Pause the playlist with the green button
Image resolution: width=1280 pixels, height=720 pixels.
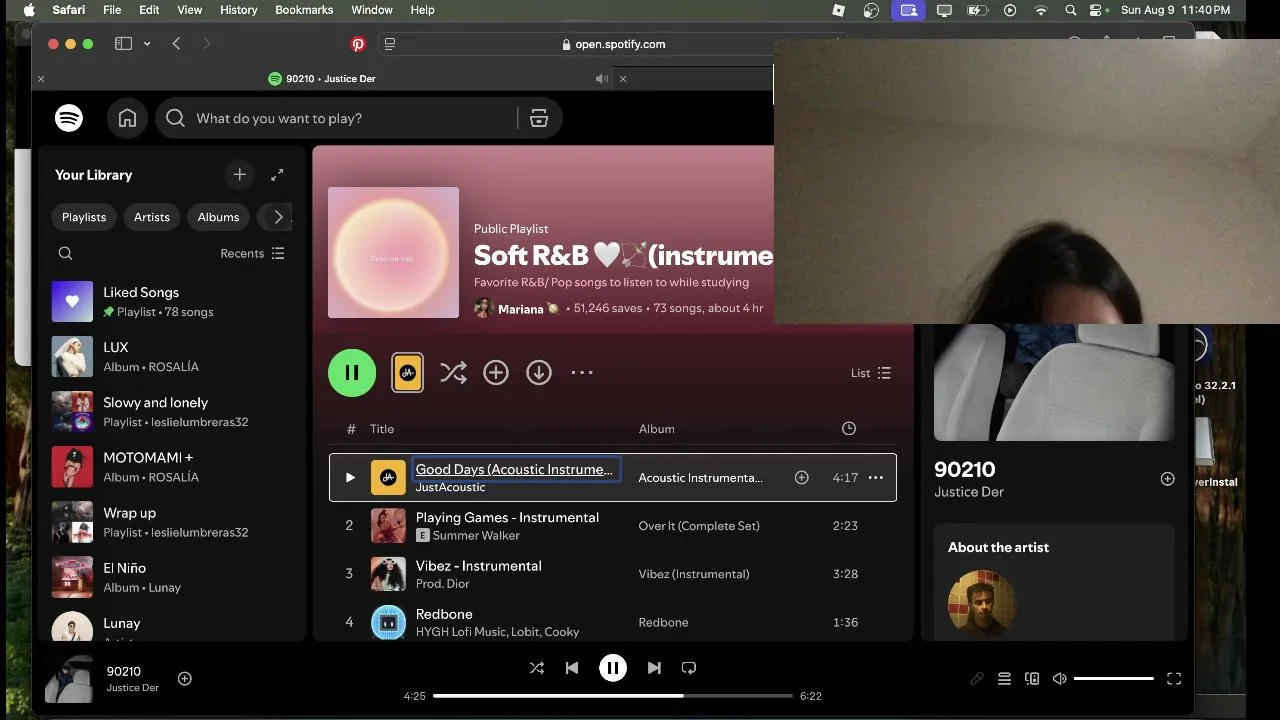pos(352,373)
